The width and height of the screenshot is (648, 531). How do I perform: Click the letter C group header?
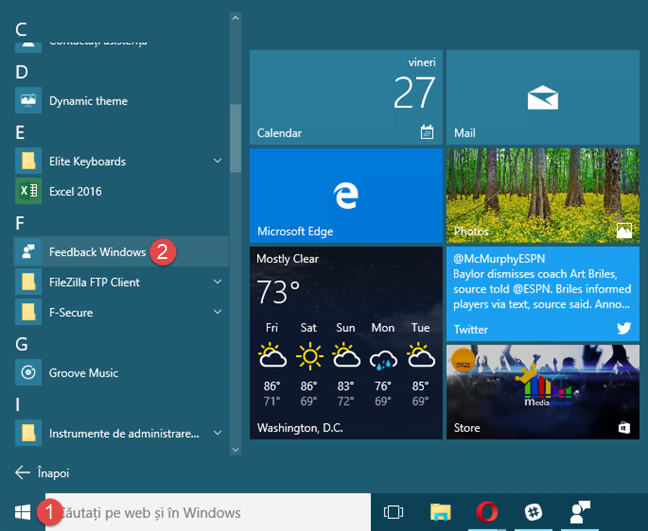coord(21,30)
